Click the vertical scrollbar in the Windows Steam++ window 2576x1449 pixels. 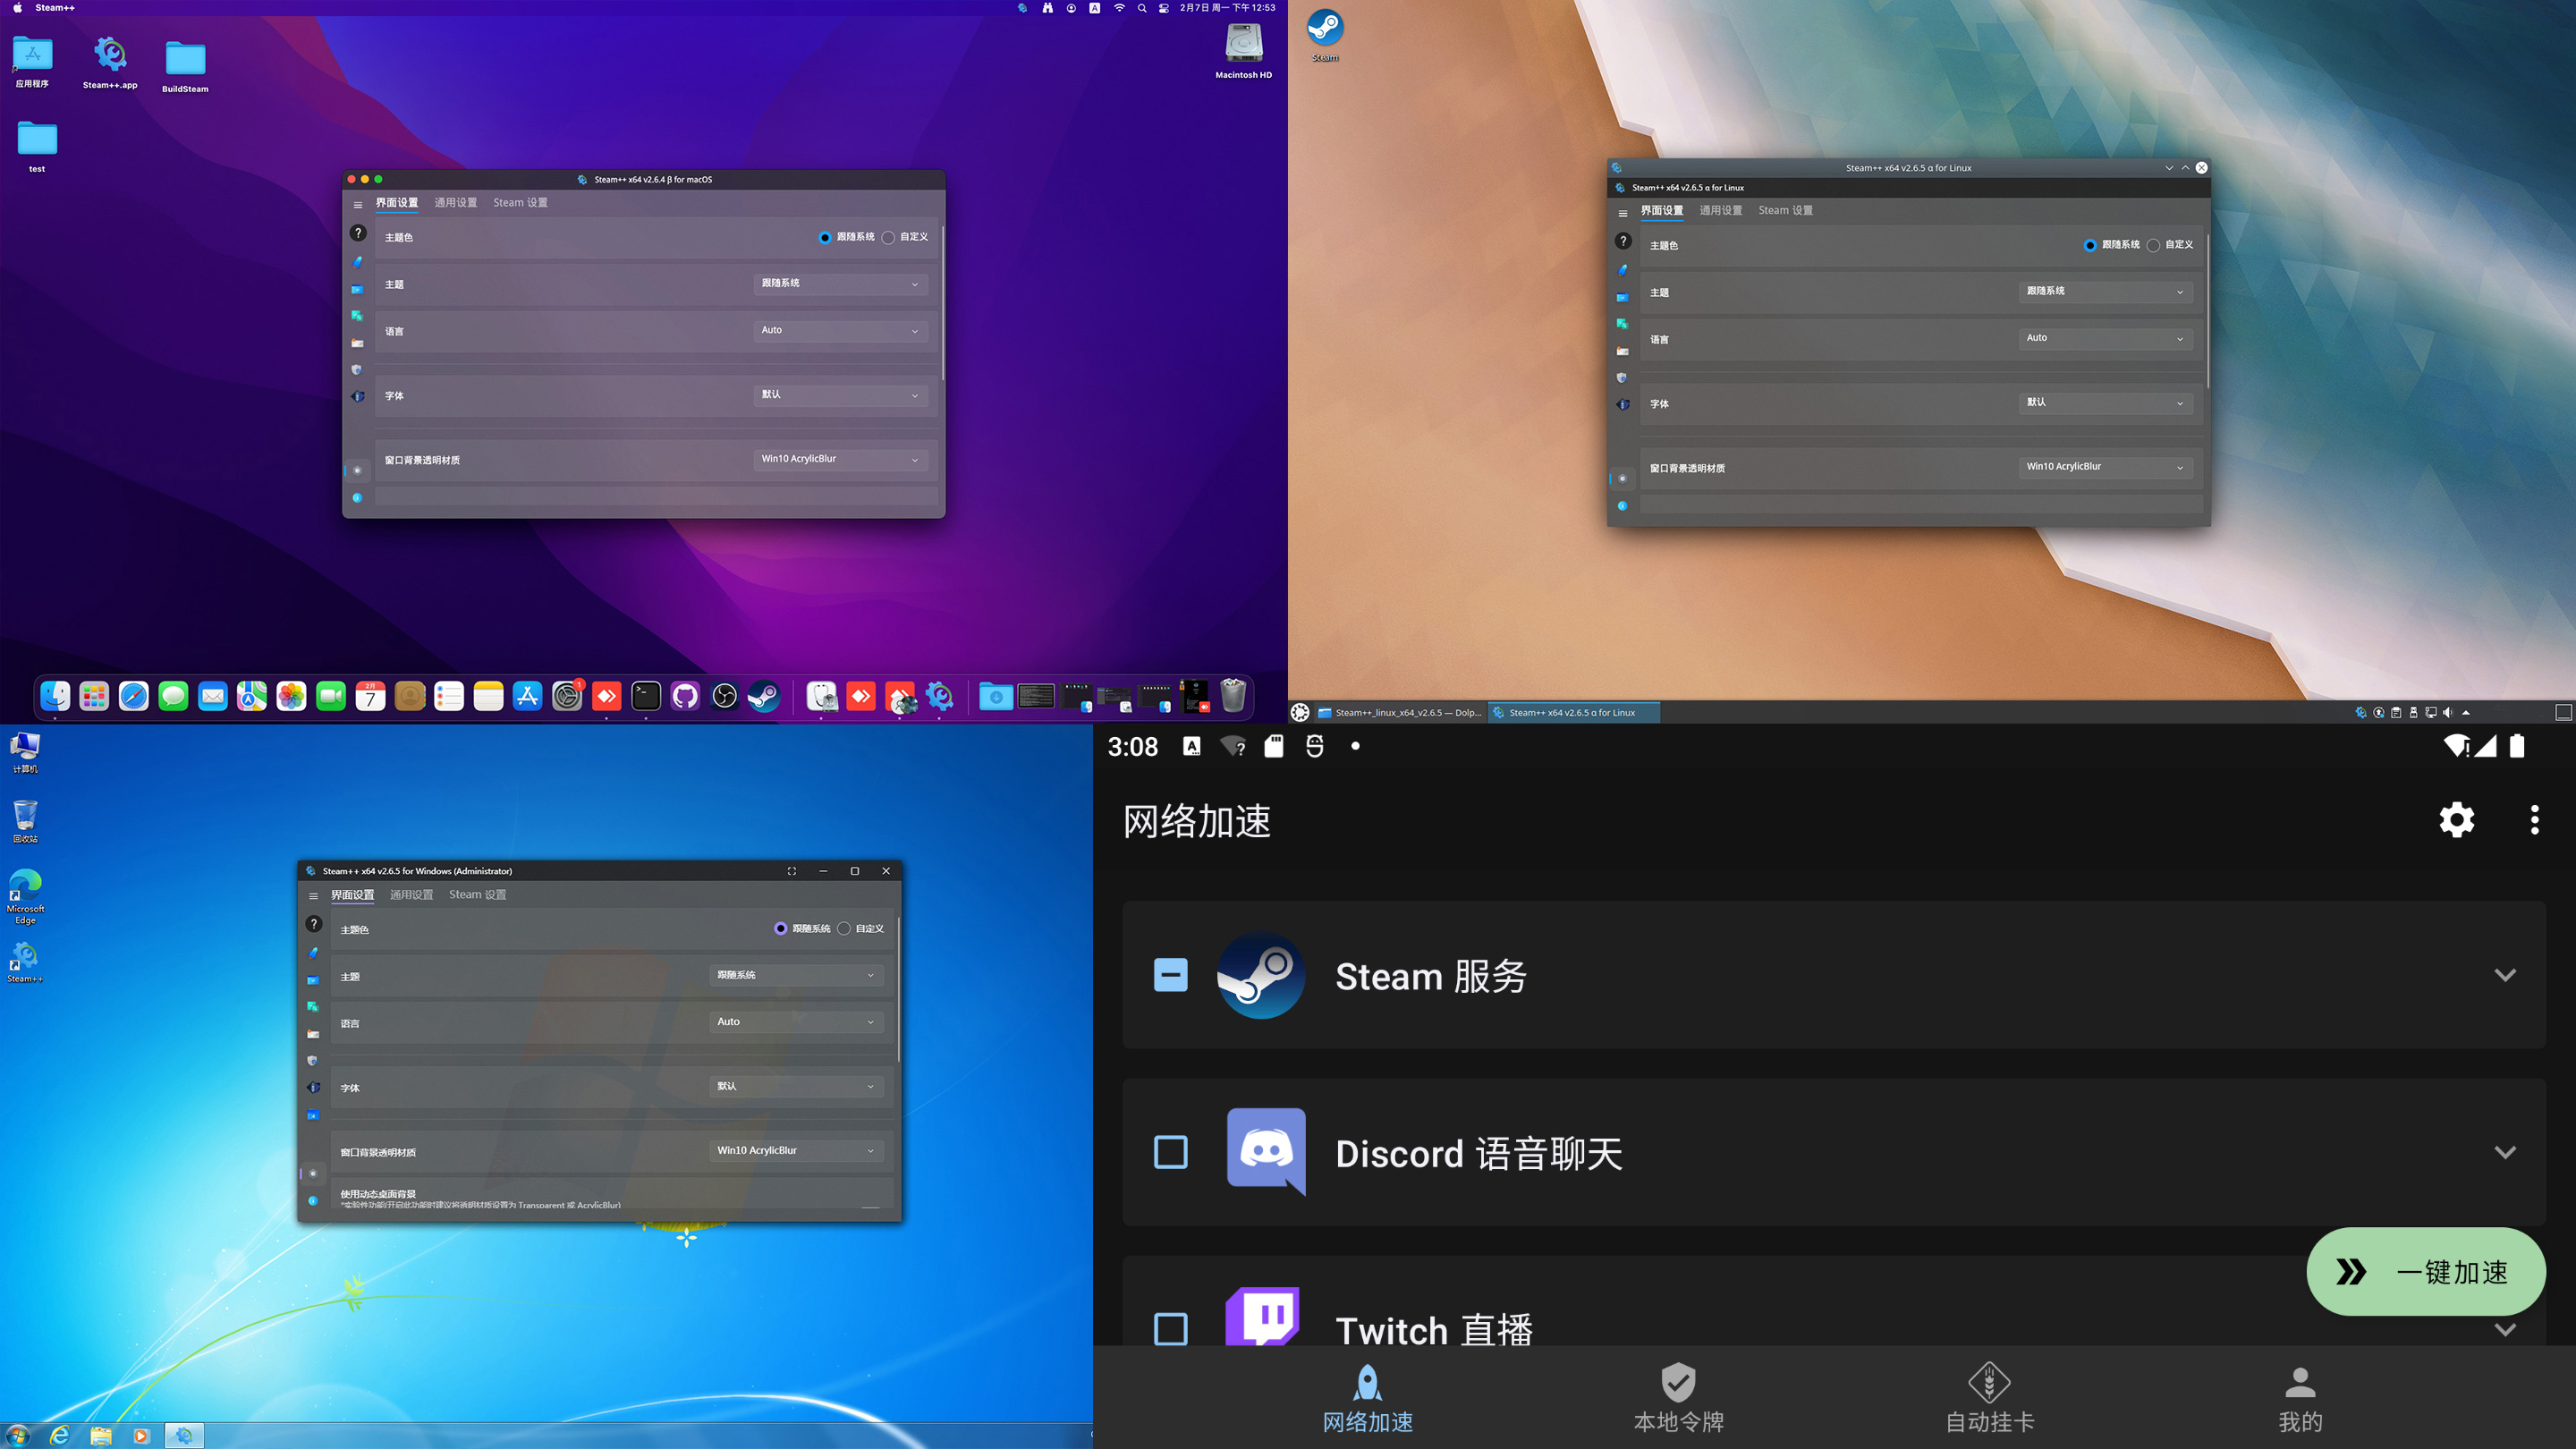(x=899, y=990)
